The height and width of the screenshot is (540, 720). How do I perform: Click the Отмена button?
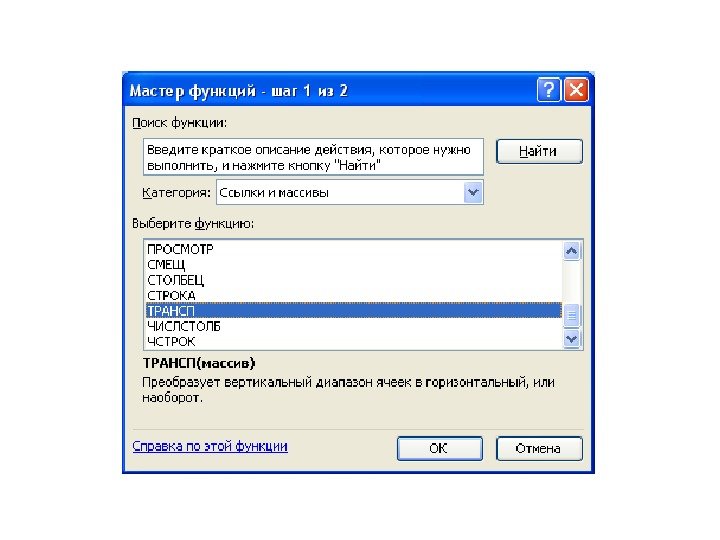pyautogui.click(x=539, y=448)
